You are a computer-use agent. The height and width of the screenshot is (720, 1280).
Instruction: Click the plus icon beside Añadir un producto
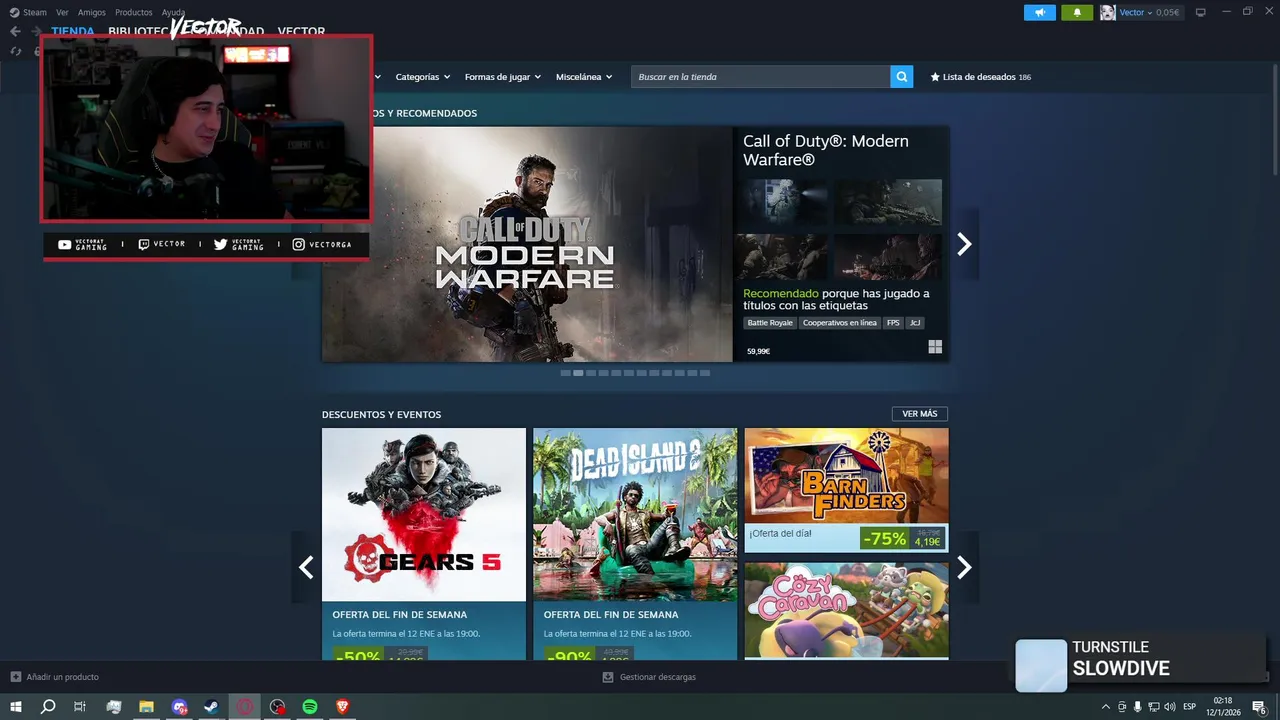click(15, 677)
